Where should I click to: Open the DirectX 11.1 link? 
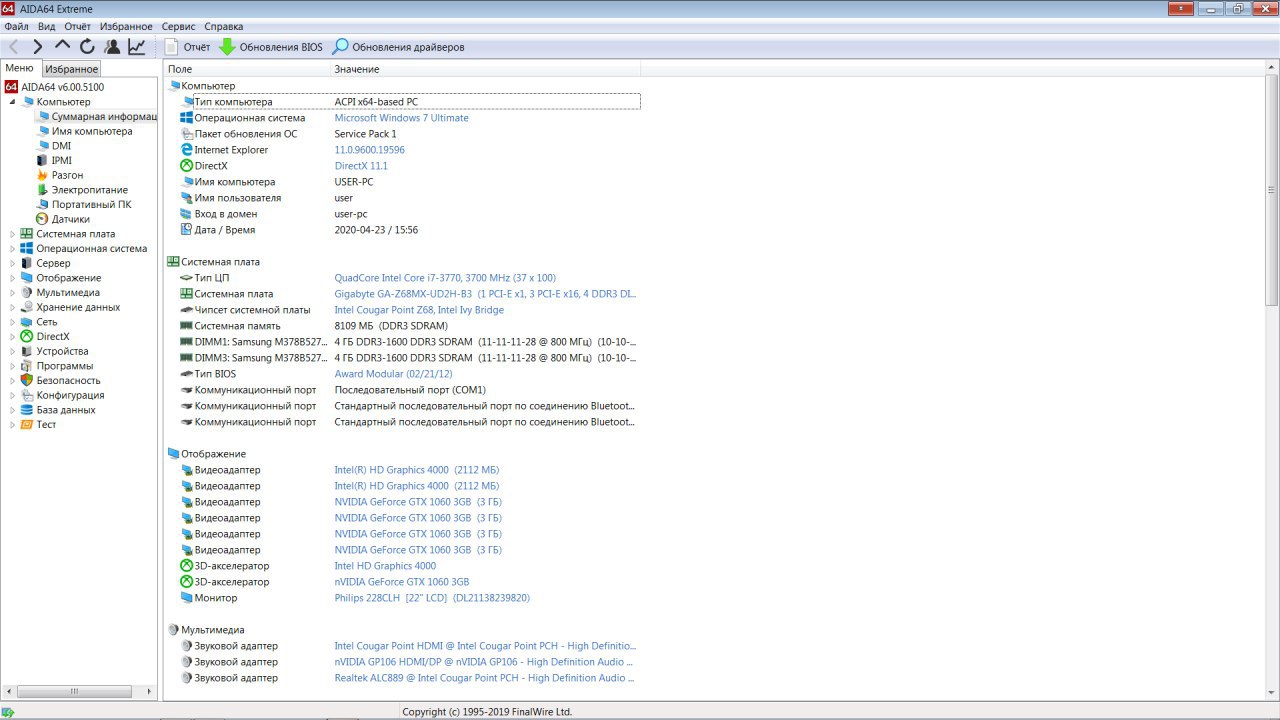click(361, 166)
